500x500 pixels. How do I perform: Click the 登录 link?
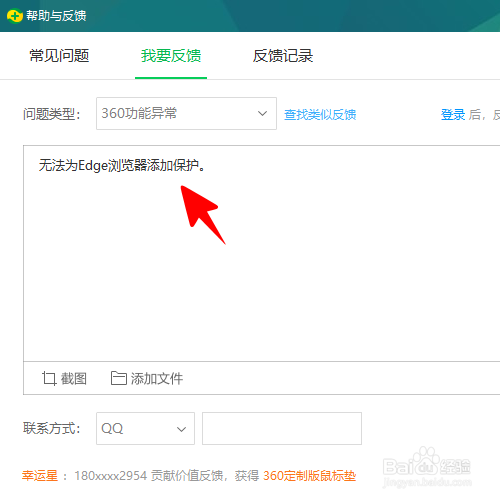click(x=453, y=115)
